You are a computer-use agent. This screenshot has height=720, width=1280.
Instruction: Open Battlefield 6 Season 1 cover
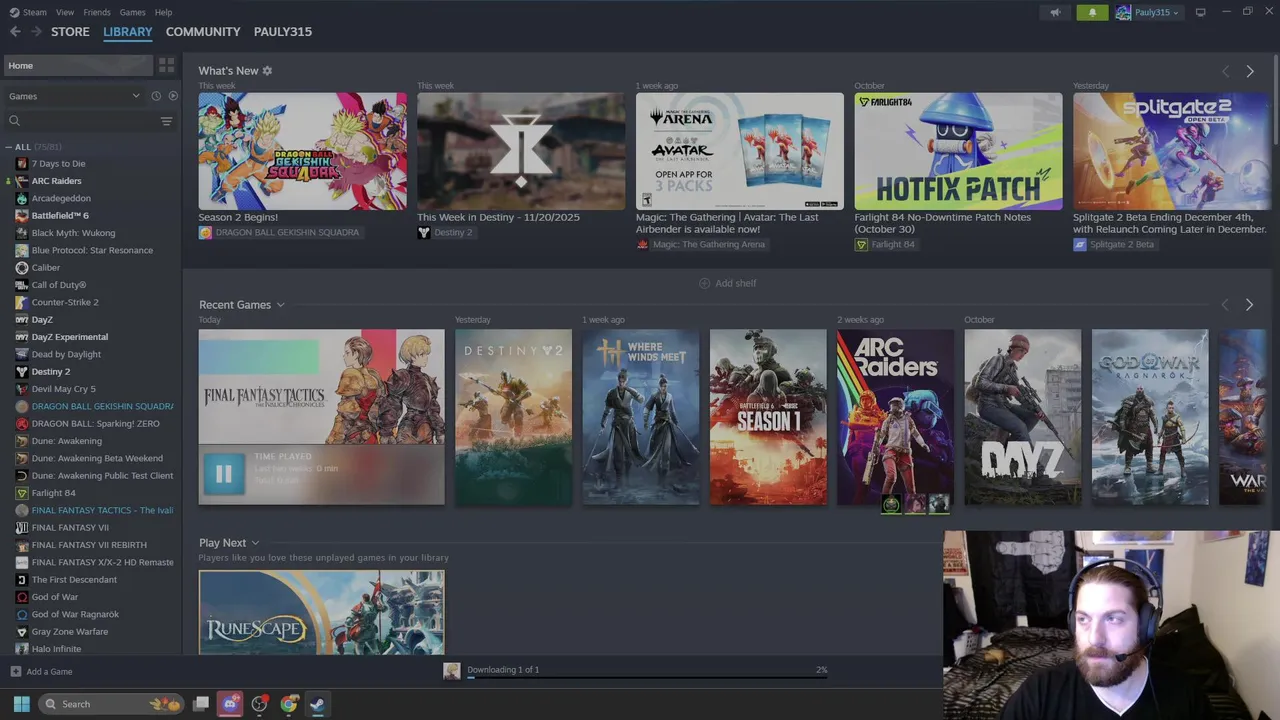pyautogui.click(x=768, y=417)
